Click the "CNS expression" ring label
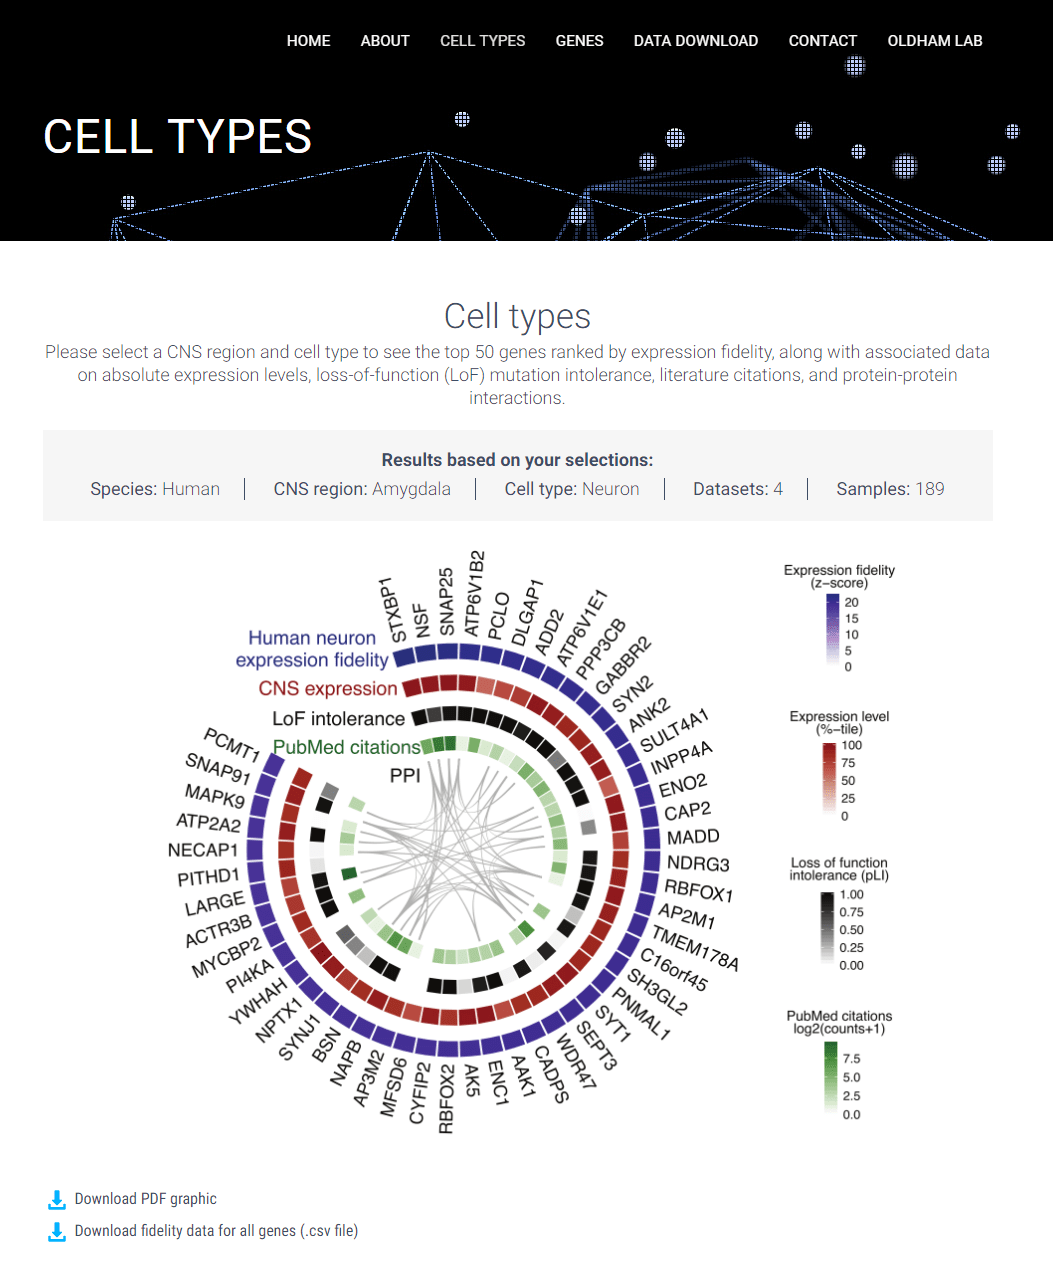1053x1264 pixels. click(x=328, y=689)
